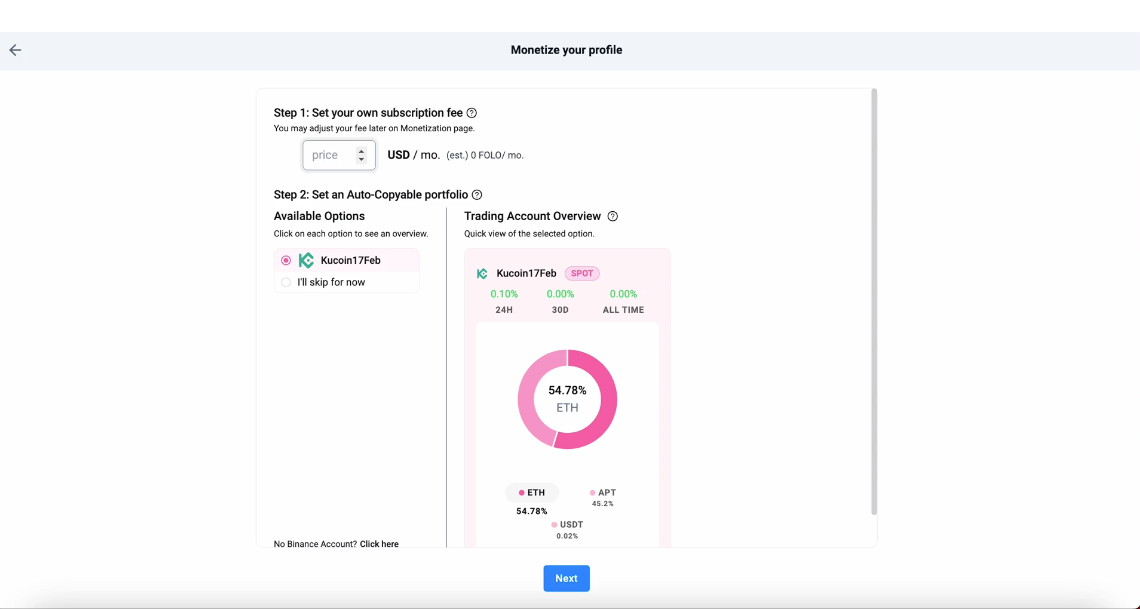Go back using the left arrow icon
Image resolution: width=1140 pixels, height=609 pixels.
(x=15, y=50)
